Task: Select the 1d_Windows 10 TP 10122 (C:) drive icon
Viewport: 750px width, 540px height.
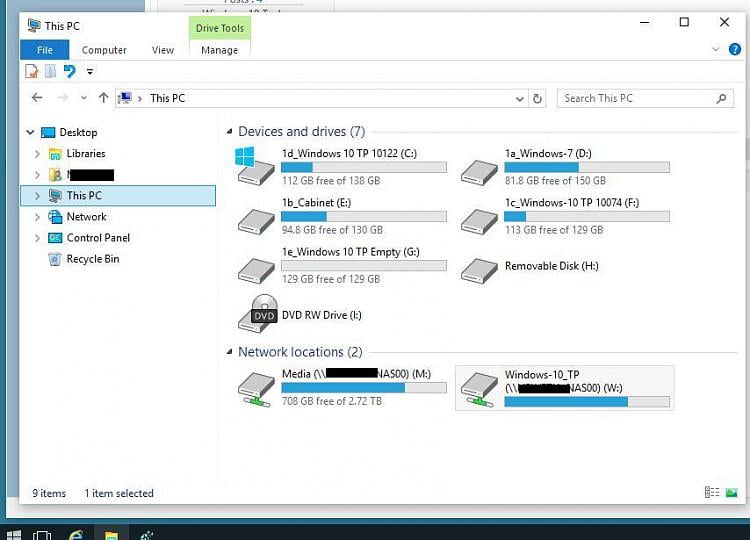Action: coord(255,166)
